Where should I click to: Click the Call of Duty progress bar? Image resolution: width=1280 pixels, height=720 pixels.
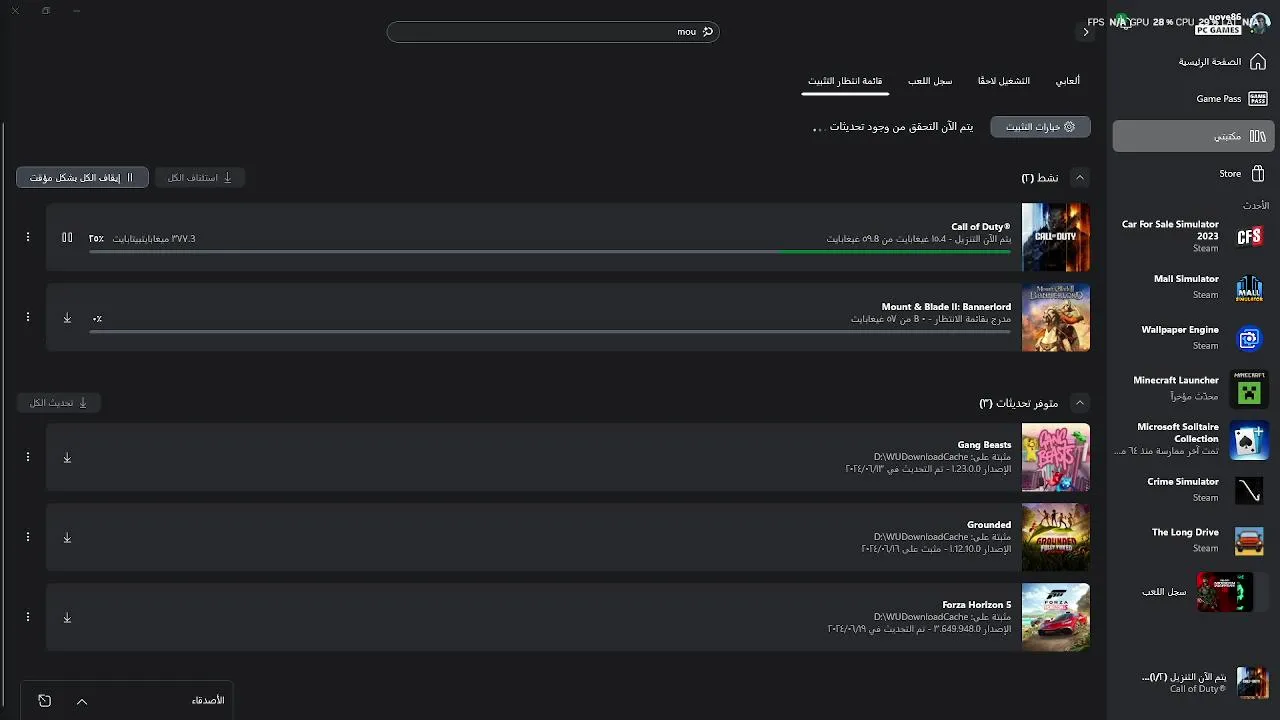click(x=550, y=252)
